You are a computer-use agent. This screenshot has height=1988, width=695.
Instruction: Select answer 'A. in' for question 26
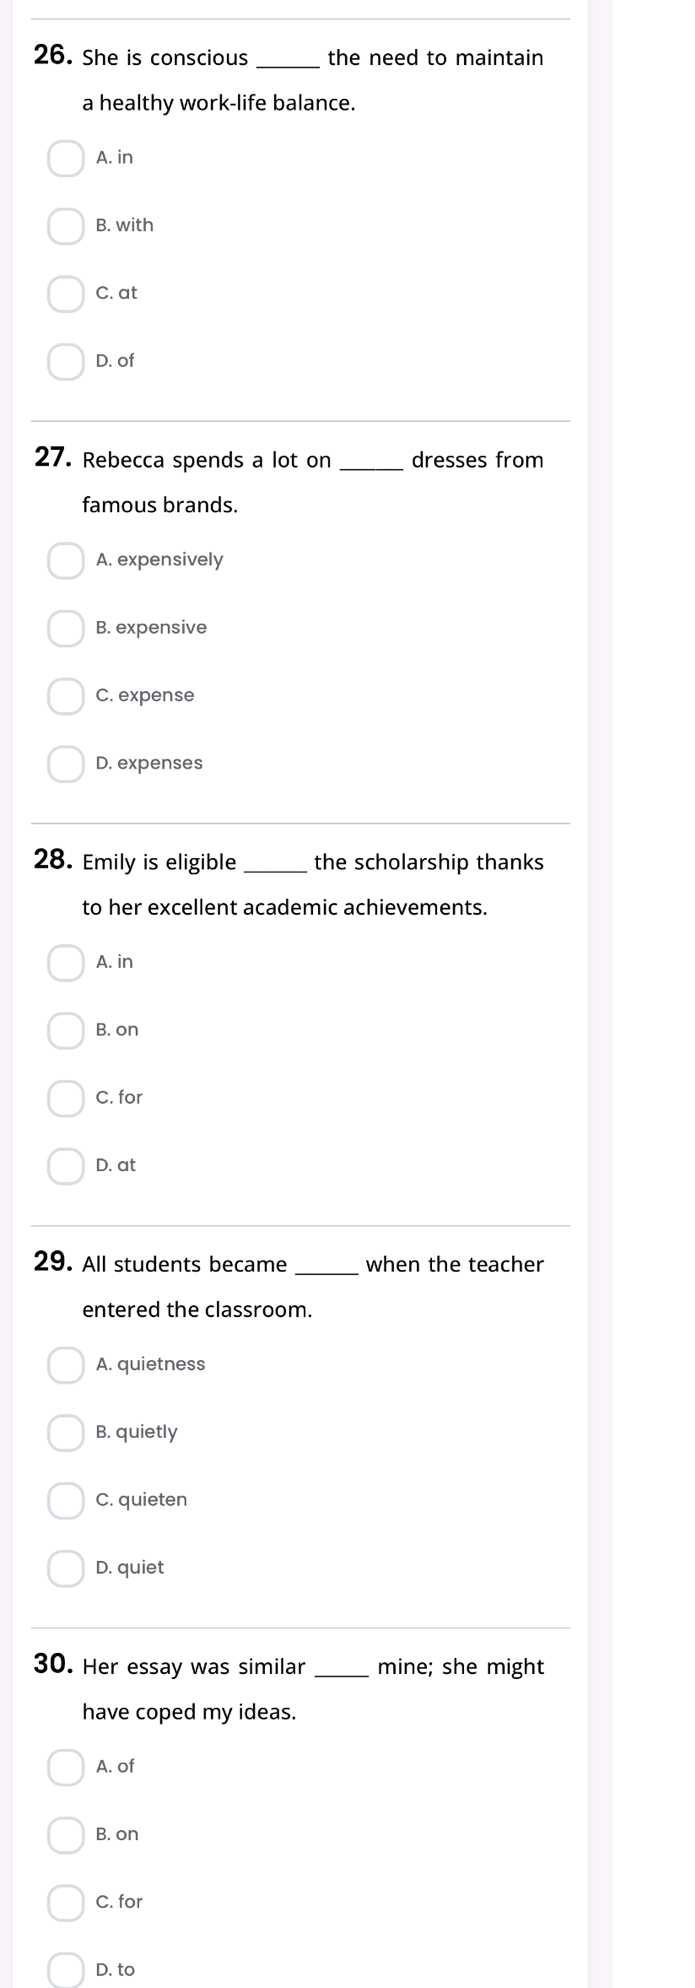tap(66, 158)
